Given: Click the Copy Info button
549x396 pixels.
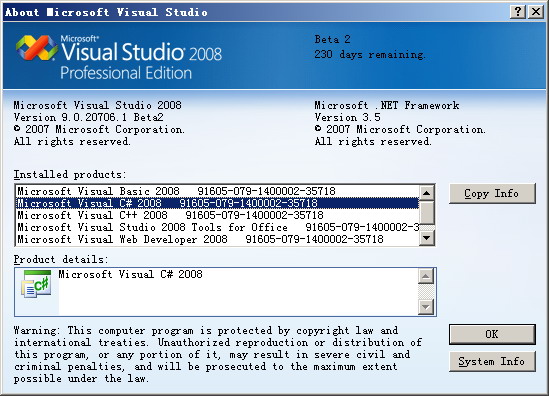Looking at the screenshot, I should click(x=492, y=193).
